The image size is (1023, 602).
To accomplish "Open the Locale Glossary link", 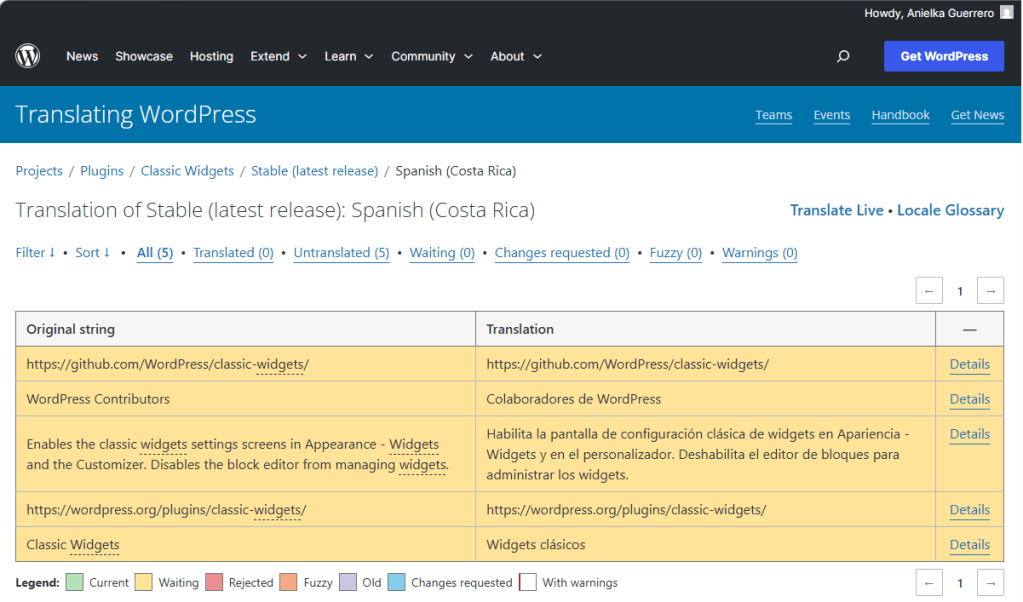I will [950, 210].
